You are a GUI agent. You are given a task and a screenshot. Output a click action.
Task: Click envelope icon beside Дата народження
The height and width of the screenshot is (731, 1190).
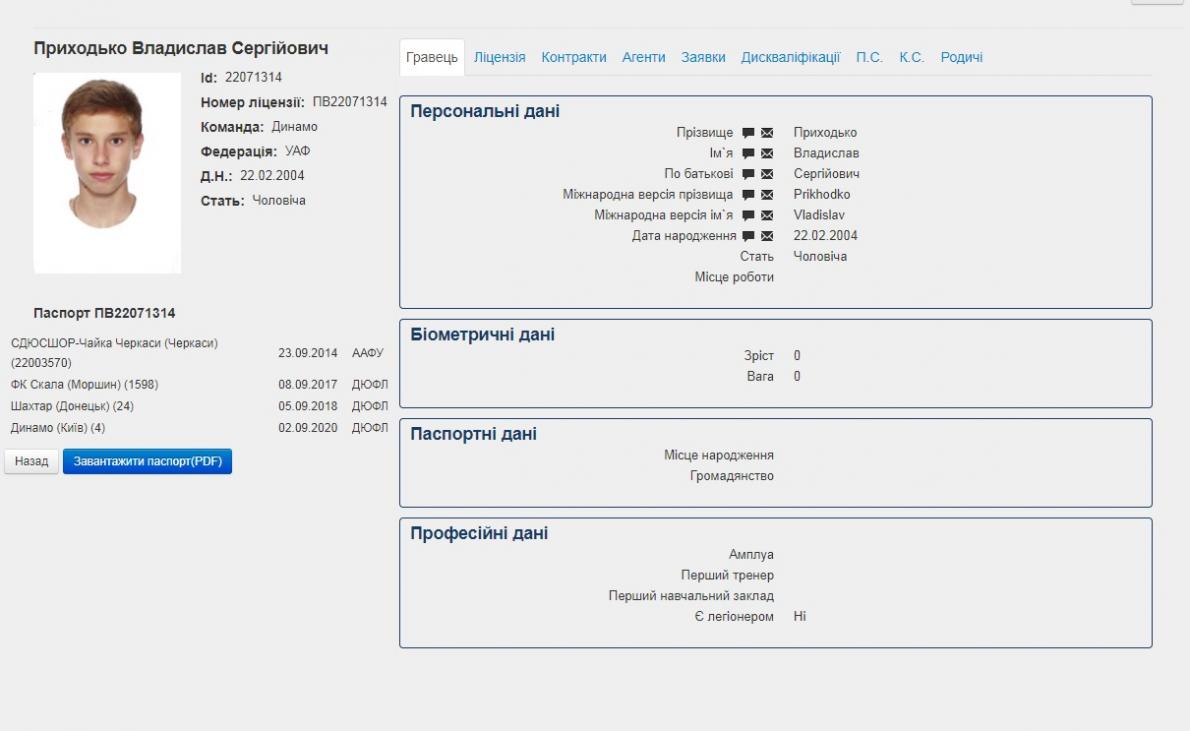[767, 236]
